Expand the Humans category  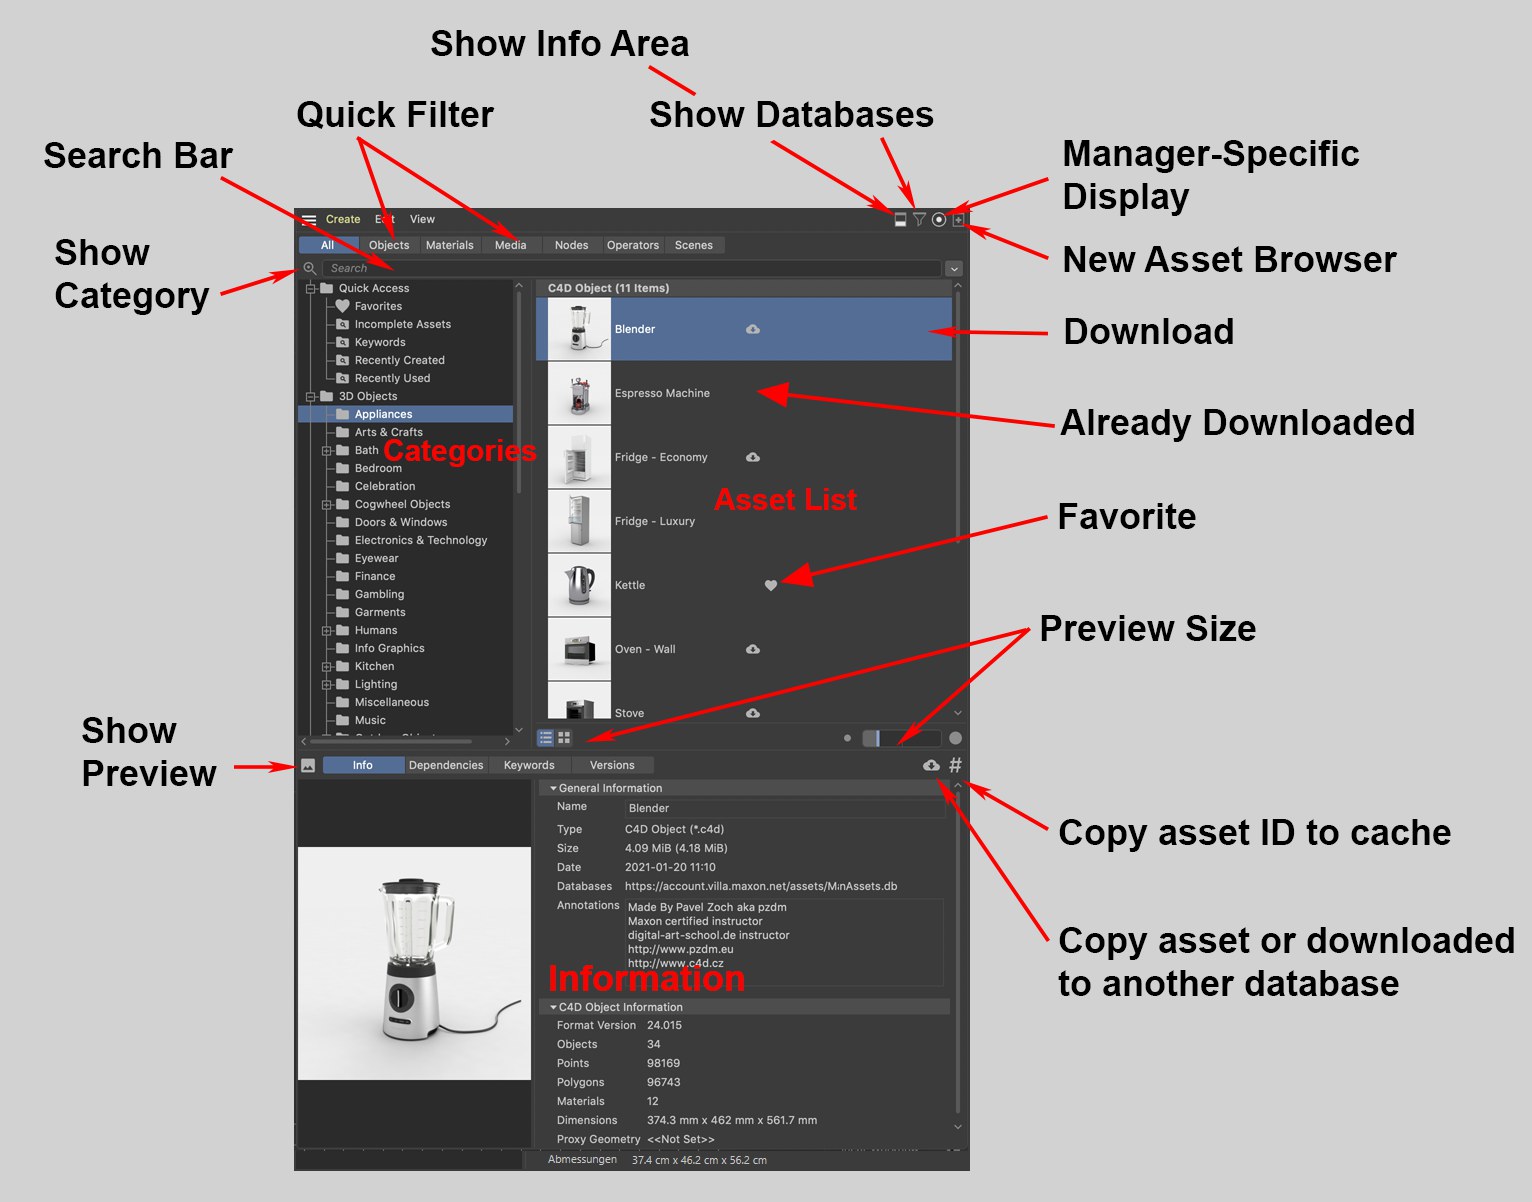327,630
